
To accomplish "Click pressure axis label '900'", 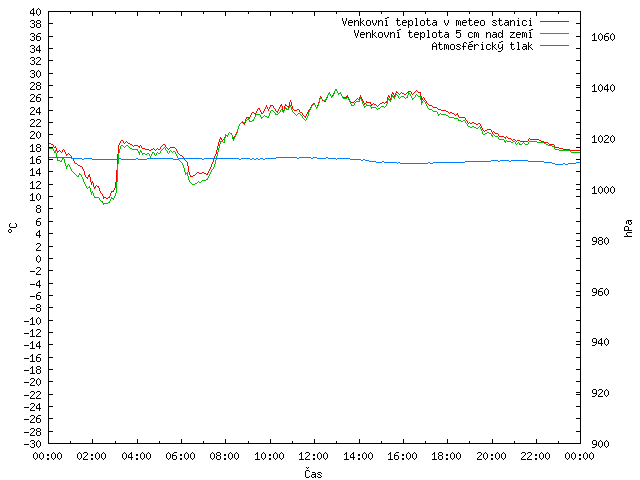I will click(600, 444).
